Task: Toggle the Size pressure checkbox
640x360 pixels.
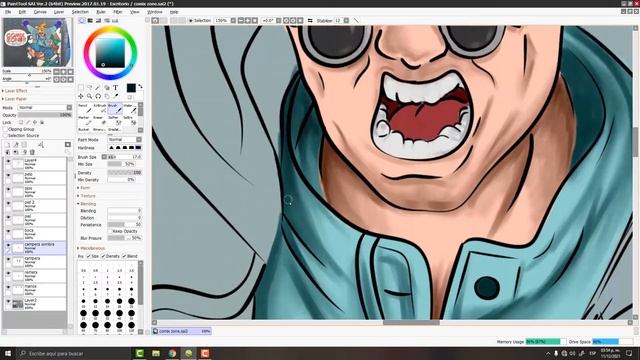Action: point(89,256)
